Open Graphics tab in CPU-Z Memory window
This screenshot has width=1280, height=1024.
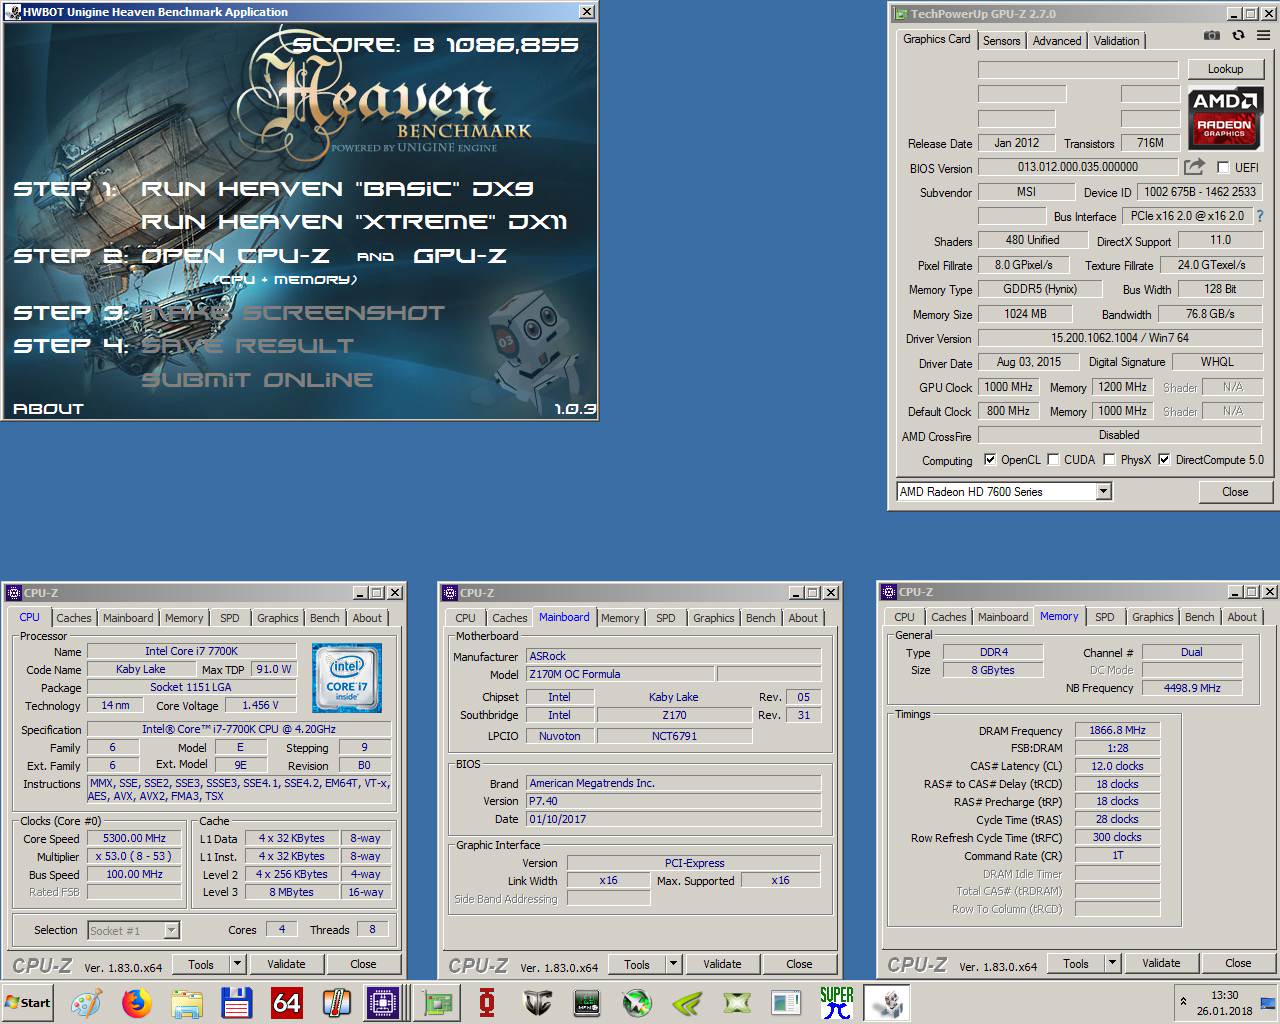coord(1153,617)
